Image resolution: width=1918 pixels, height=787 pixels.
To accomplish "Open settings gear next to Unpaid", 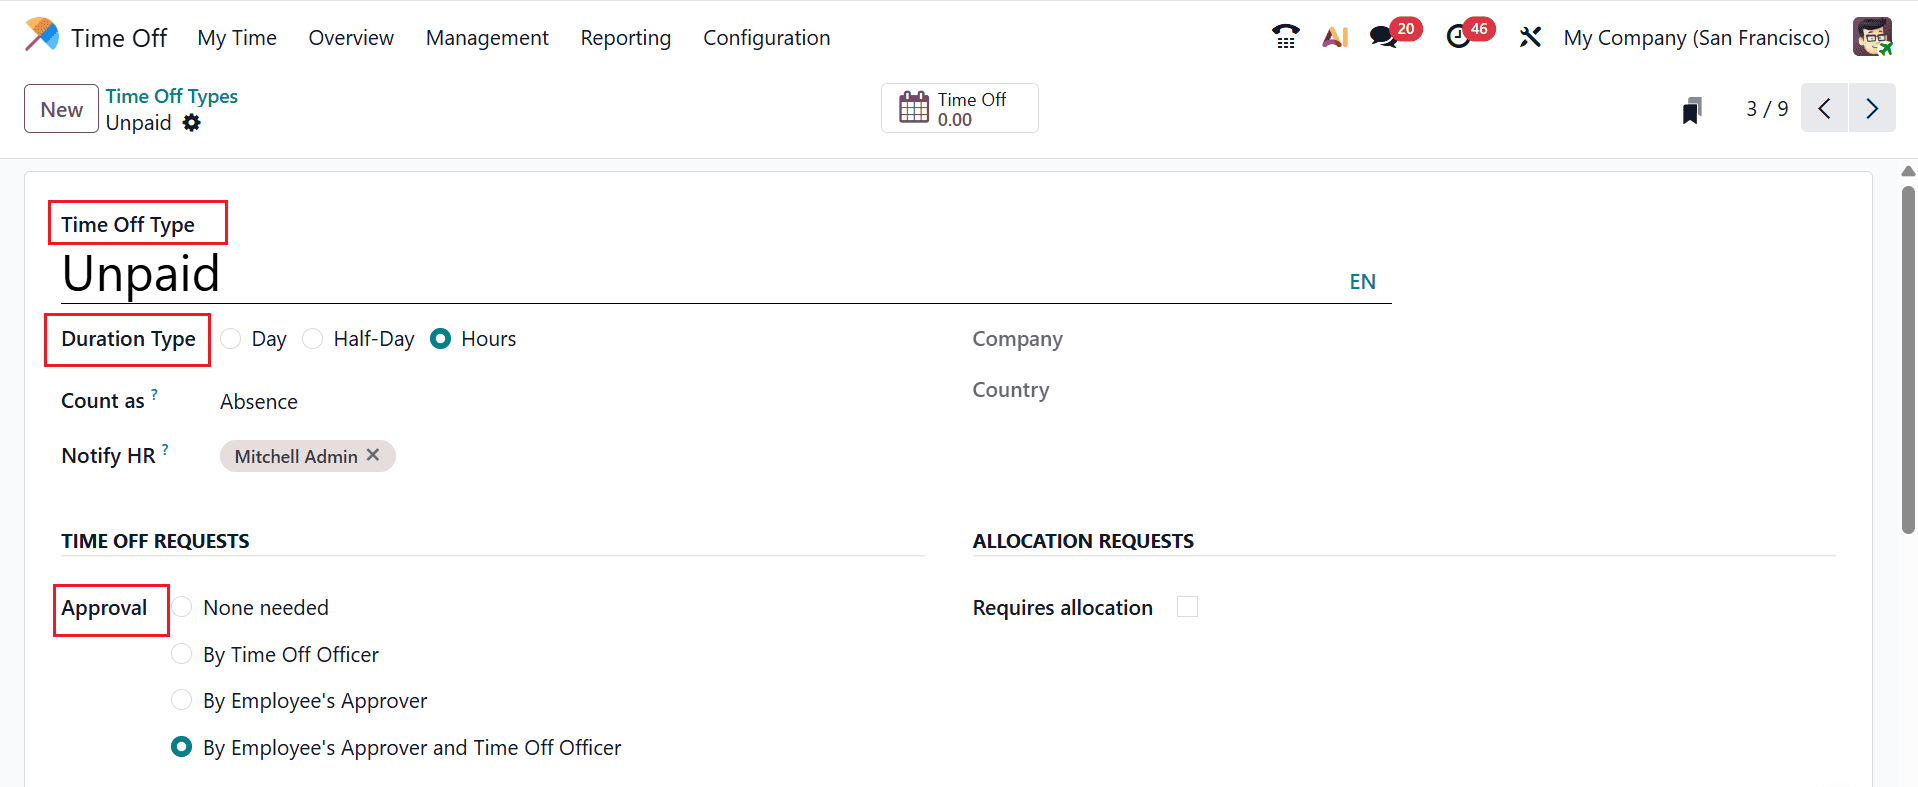I will (x=192, y=122).
